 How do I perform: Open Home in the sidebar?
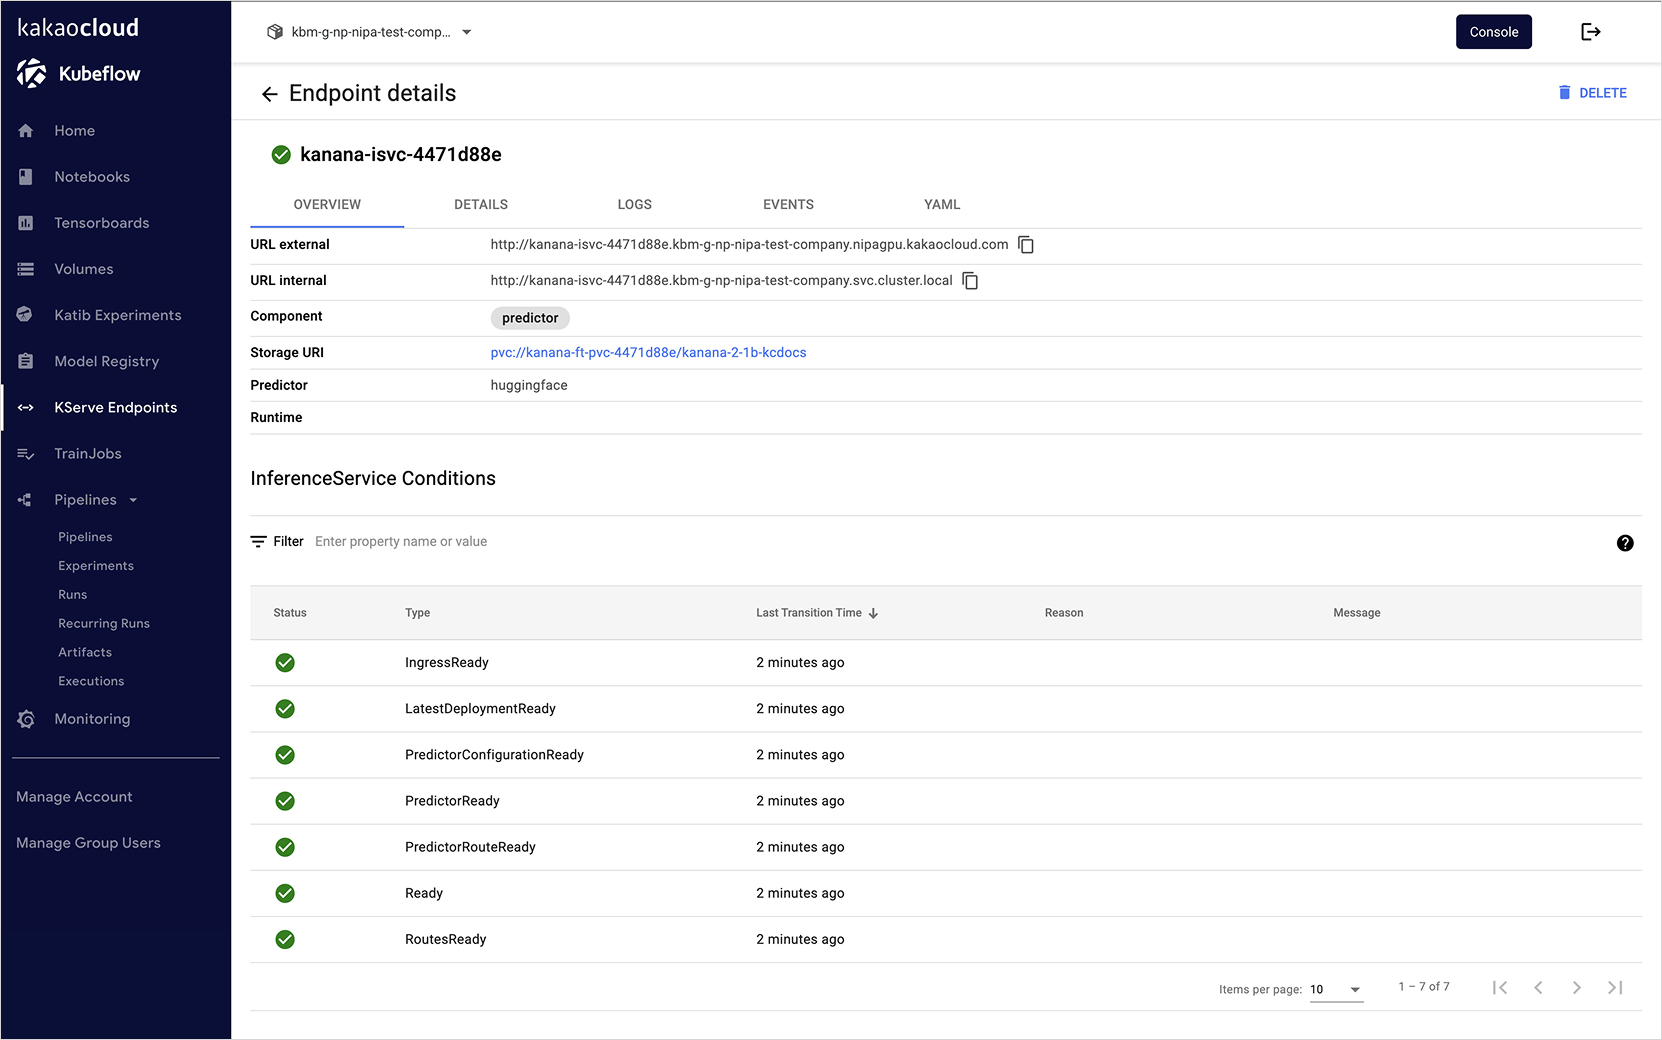(x=75, y=131)
